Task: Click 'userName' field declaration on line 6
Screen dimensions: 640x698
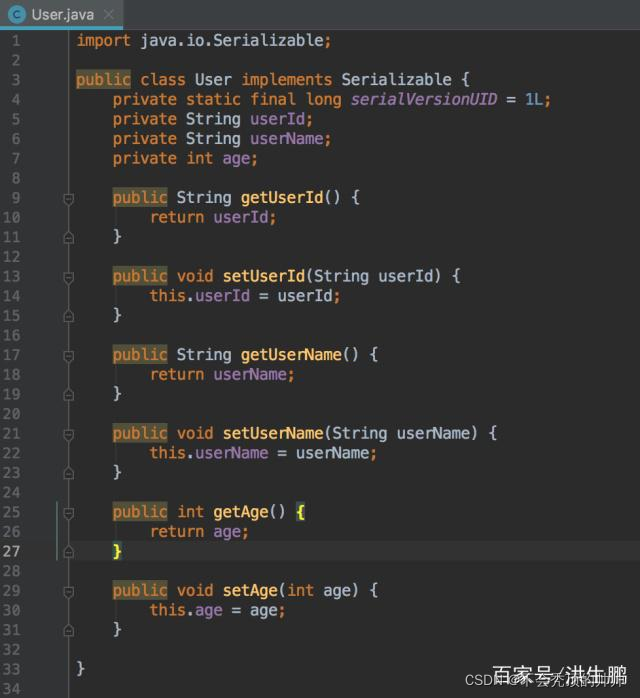Action: click(287, 138)
